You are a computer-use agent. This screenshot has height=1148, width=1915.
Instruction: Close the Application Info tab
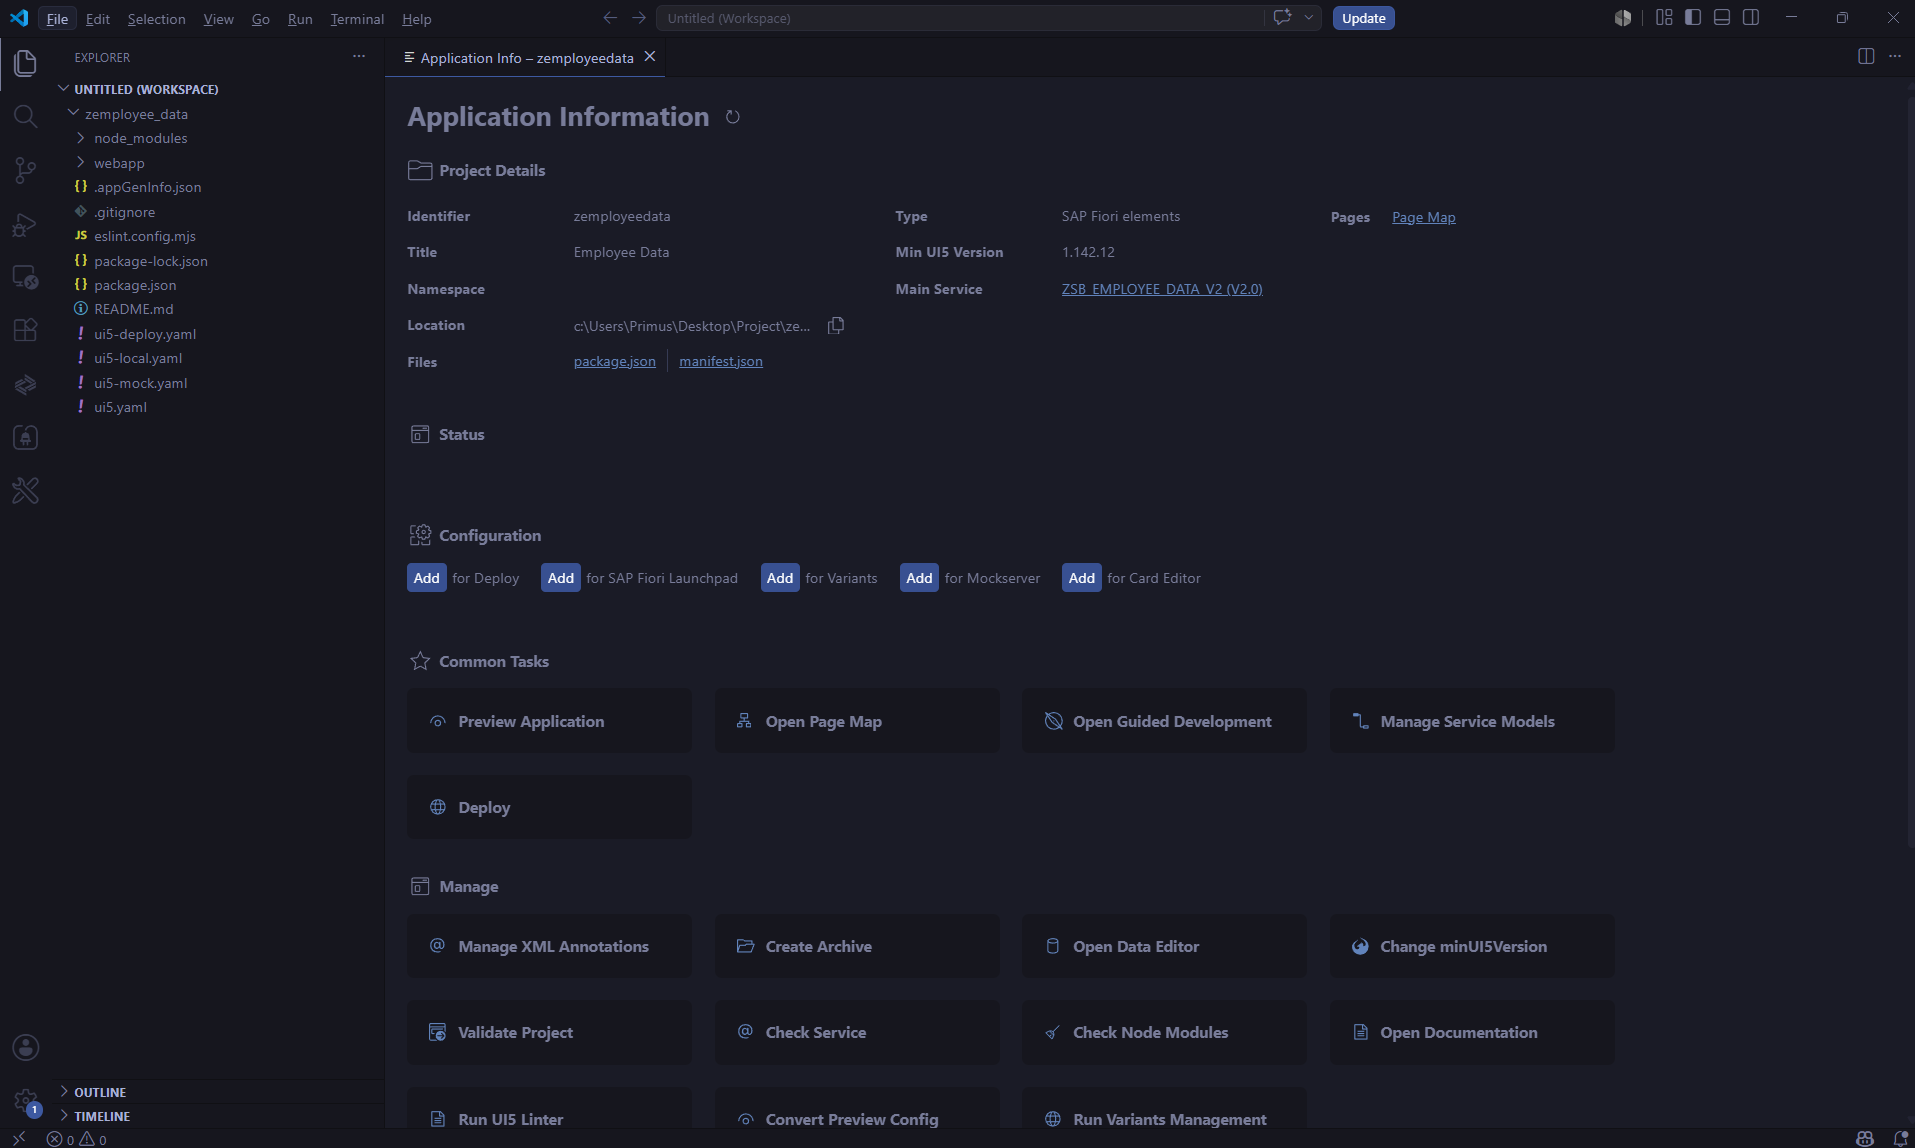650,57
